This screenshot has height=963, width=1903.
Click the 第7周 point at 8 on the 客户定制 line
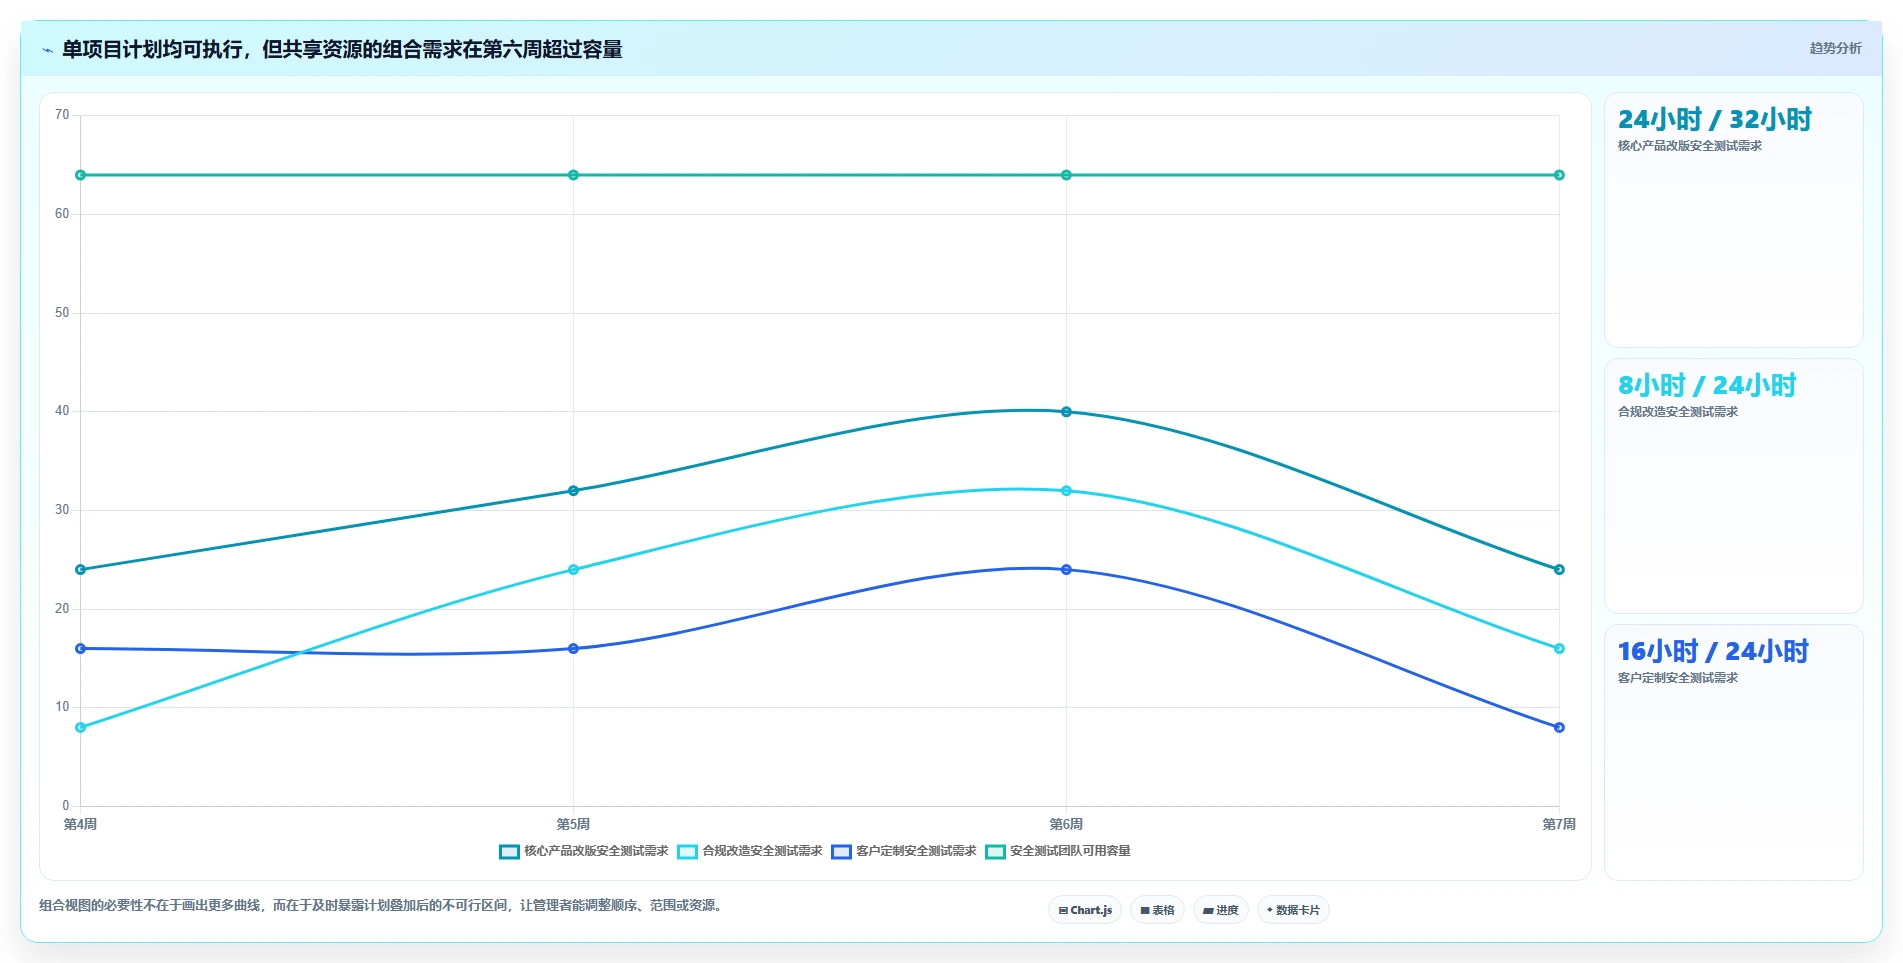[x=1559, y=728]
